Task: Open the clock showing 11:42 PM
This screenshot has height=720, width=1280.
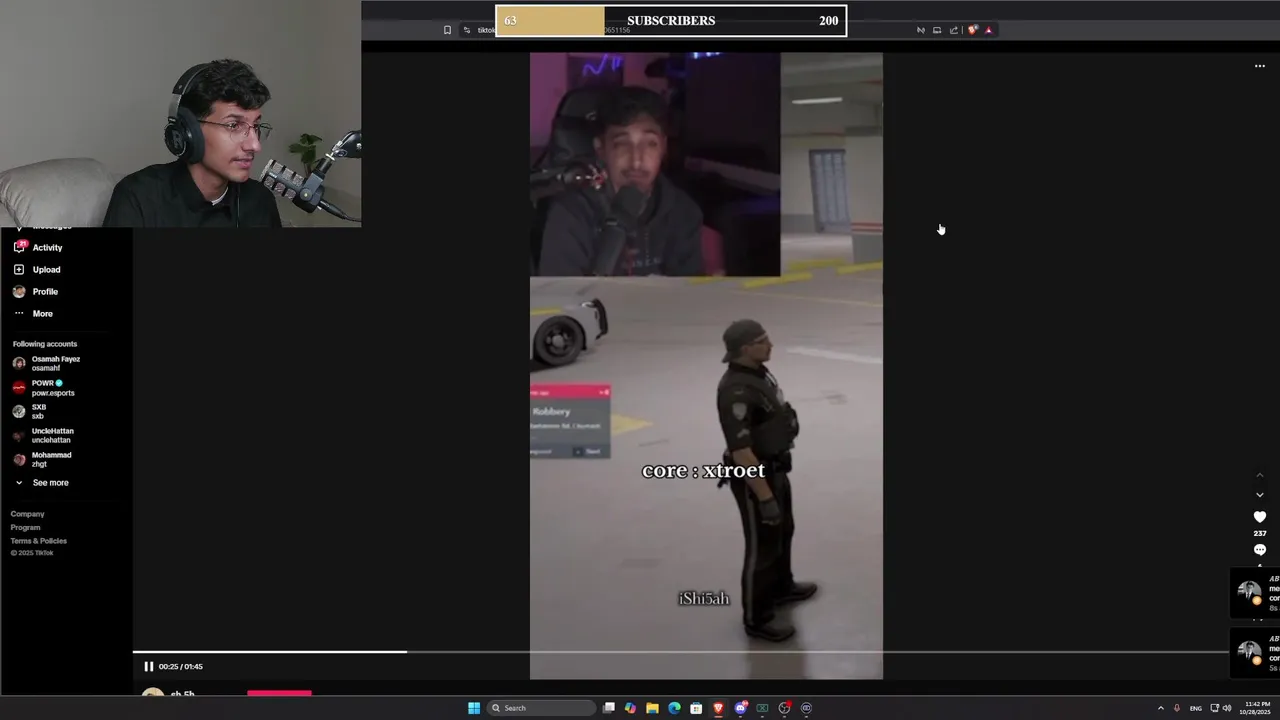Action: [x=1256, y=708]
